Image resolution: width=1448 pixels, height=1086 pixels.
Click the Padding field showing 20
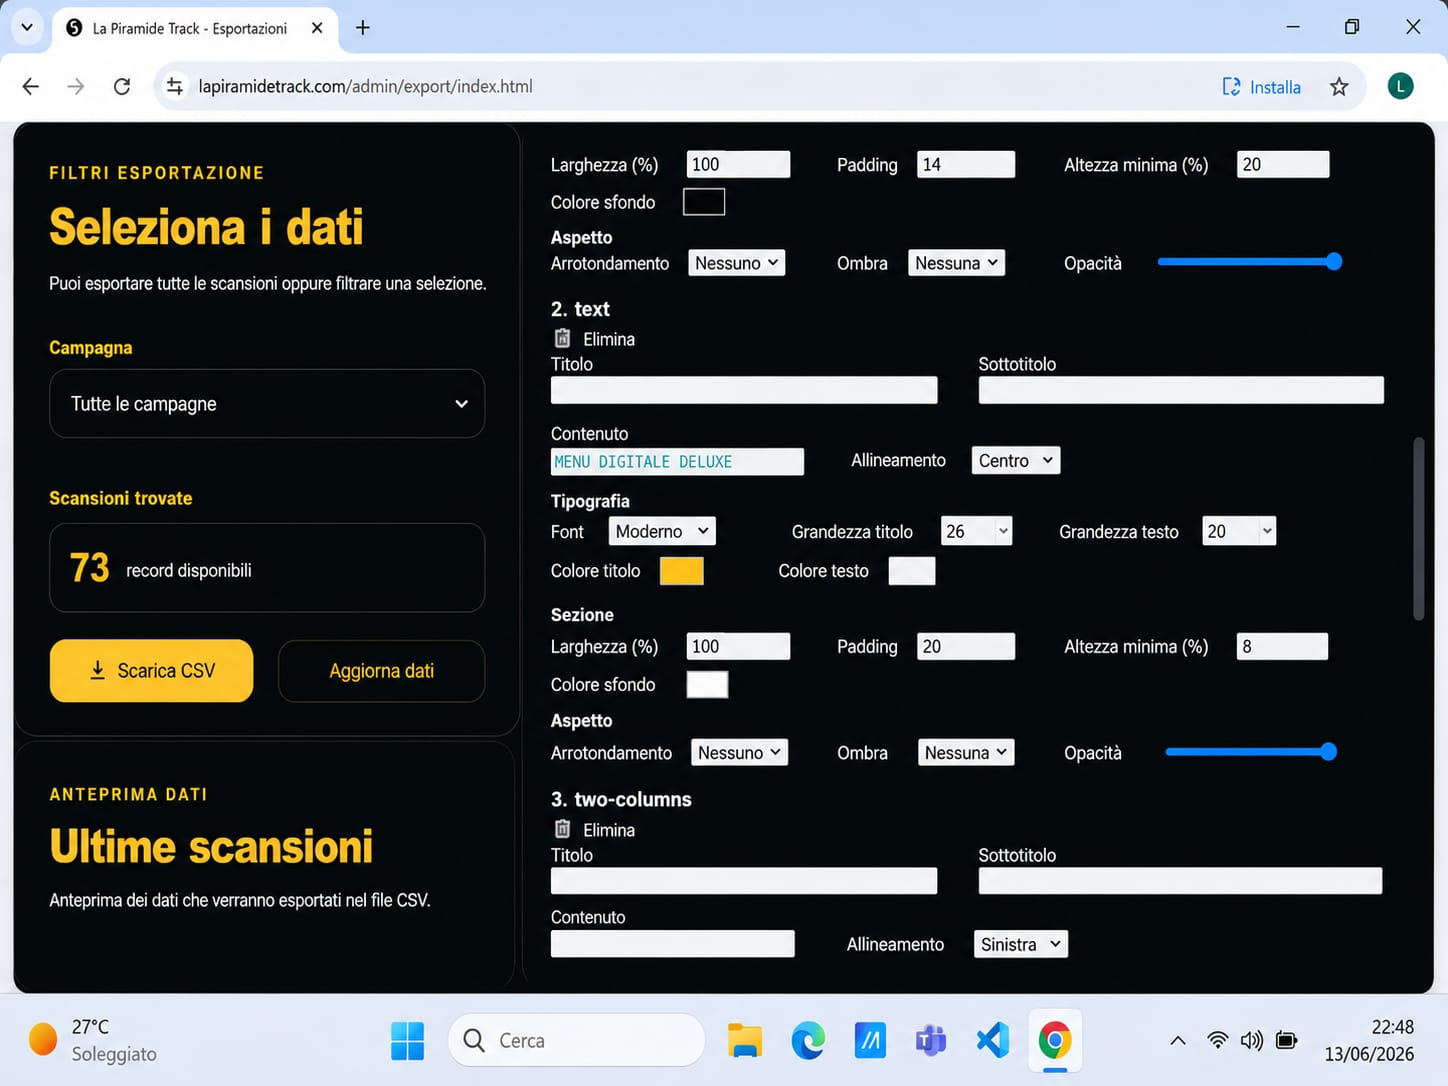[x=966, y=646]
